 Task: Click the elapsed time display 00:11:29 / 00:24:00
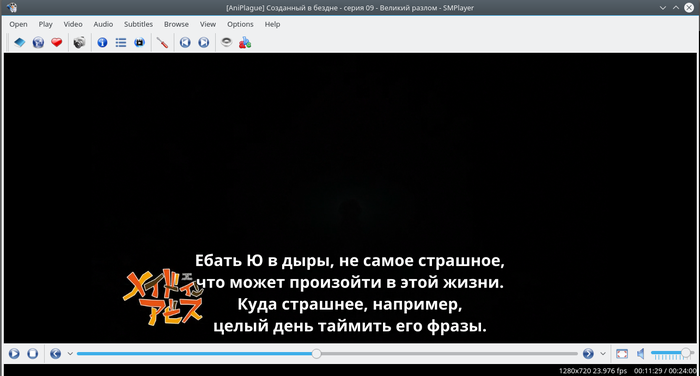tap(665, 371)
